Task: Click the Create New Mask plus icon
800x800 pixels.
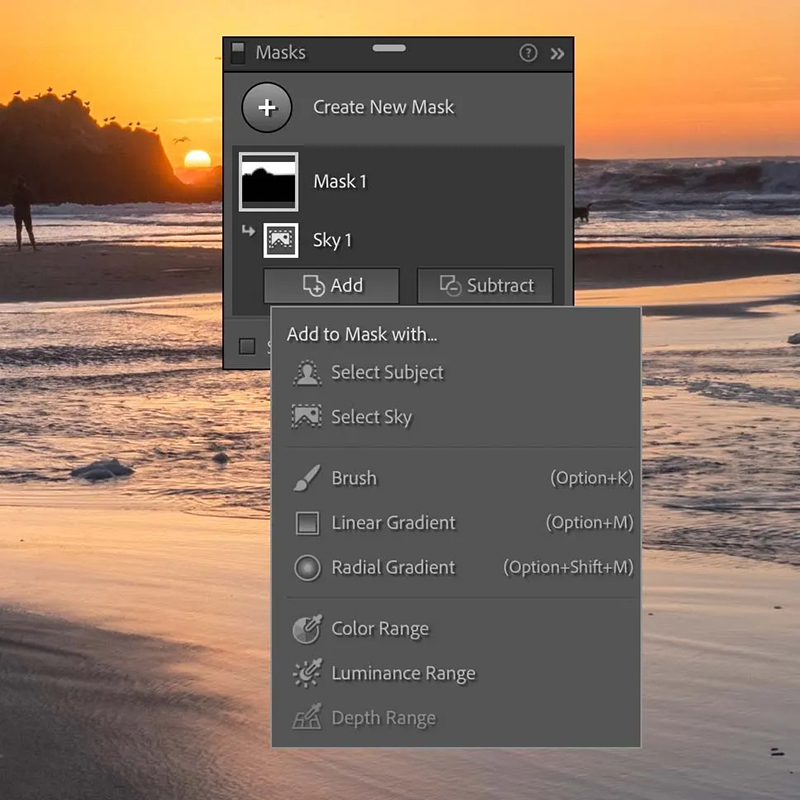Action: click(x=267, y=108)
